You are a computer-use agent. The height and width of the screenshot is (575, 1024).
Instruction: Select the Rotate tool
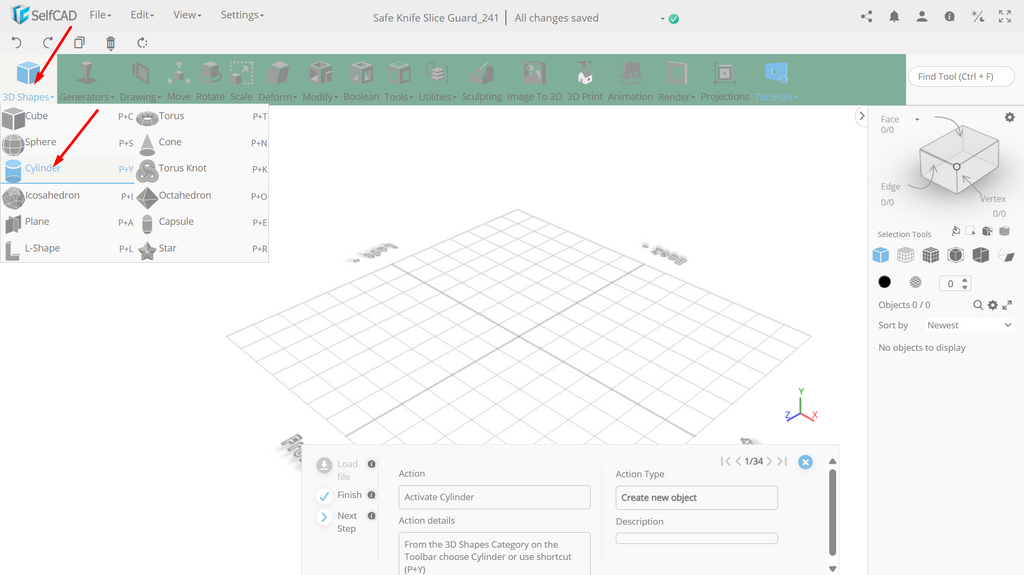coord(210,81)
